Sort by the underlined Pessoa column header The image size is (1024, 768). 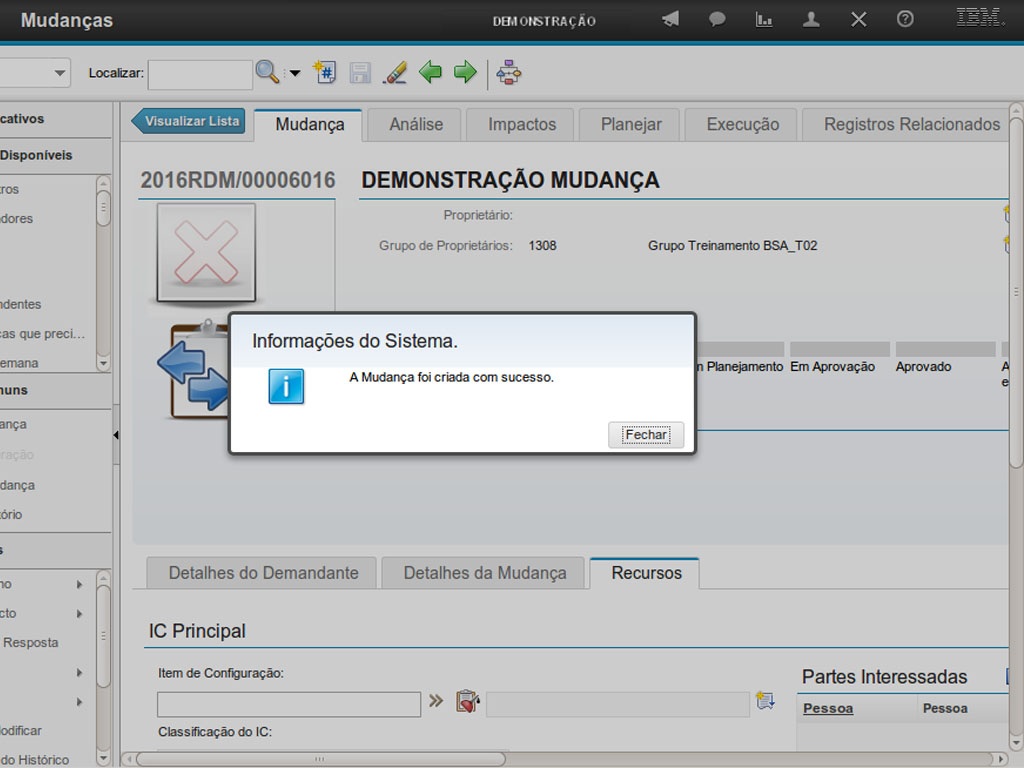click(828, 708)
